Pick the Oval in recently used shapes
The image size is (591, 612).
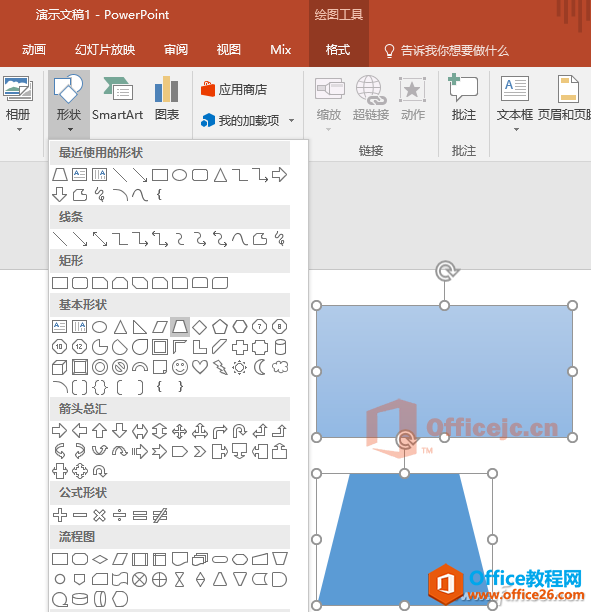click(180, 175)
